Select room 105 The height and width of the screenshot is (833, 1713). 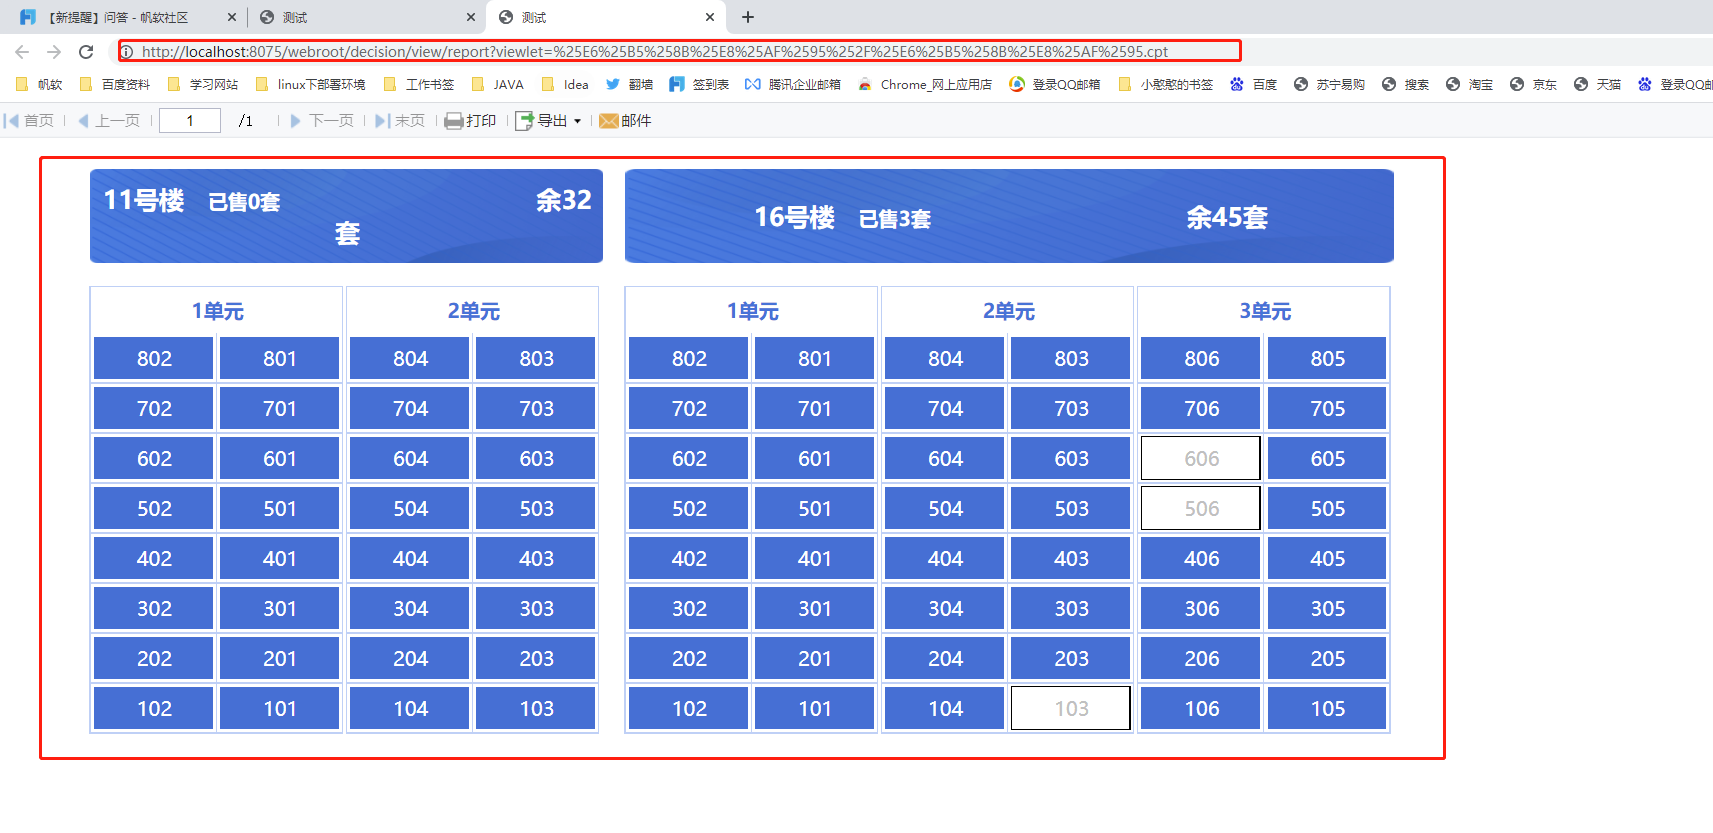pos(1328,709)
